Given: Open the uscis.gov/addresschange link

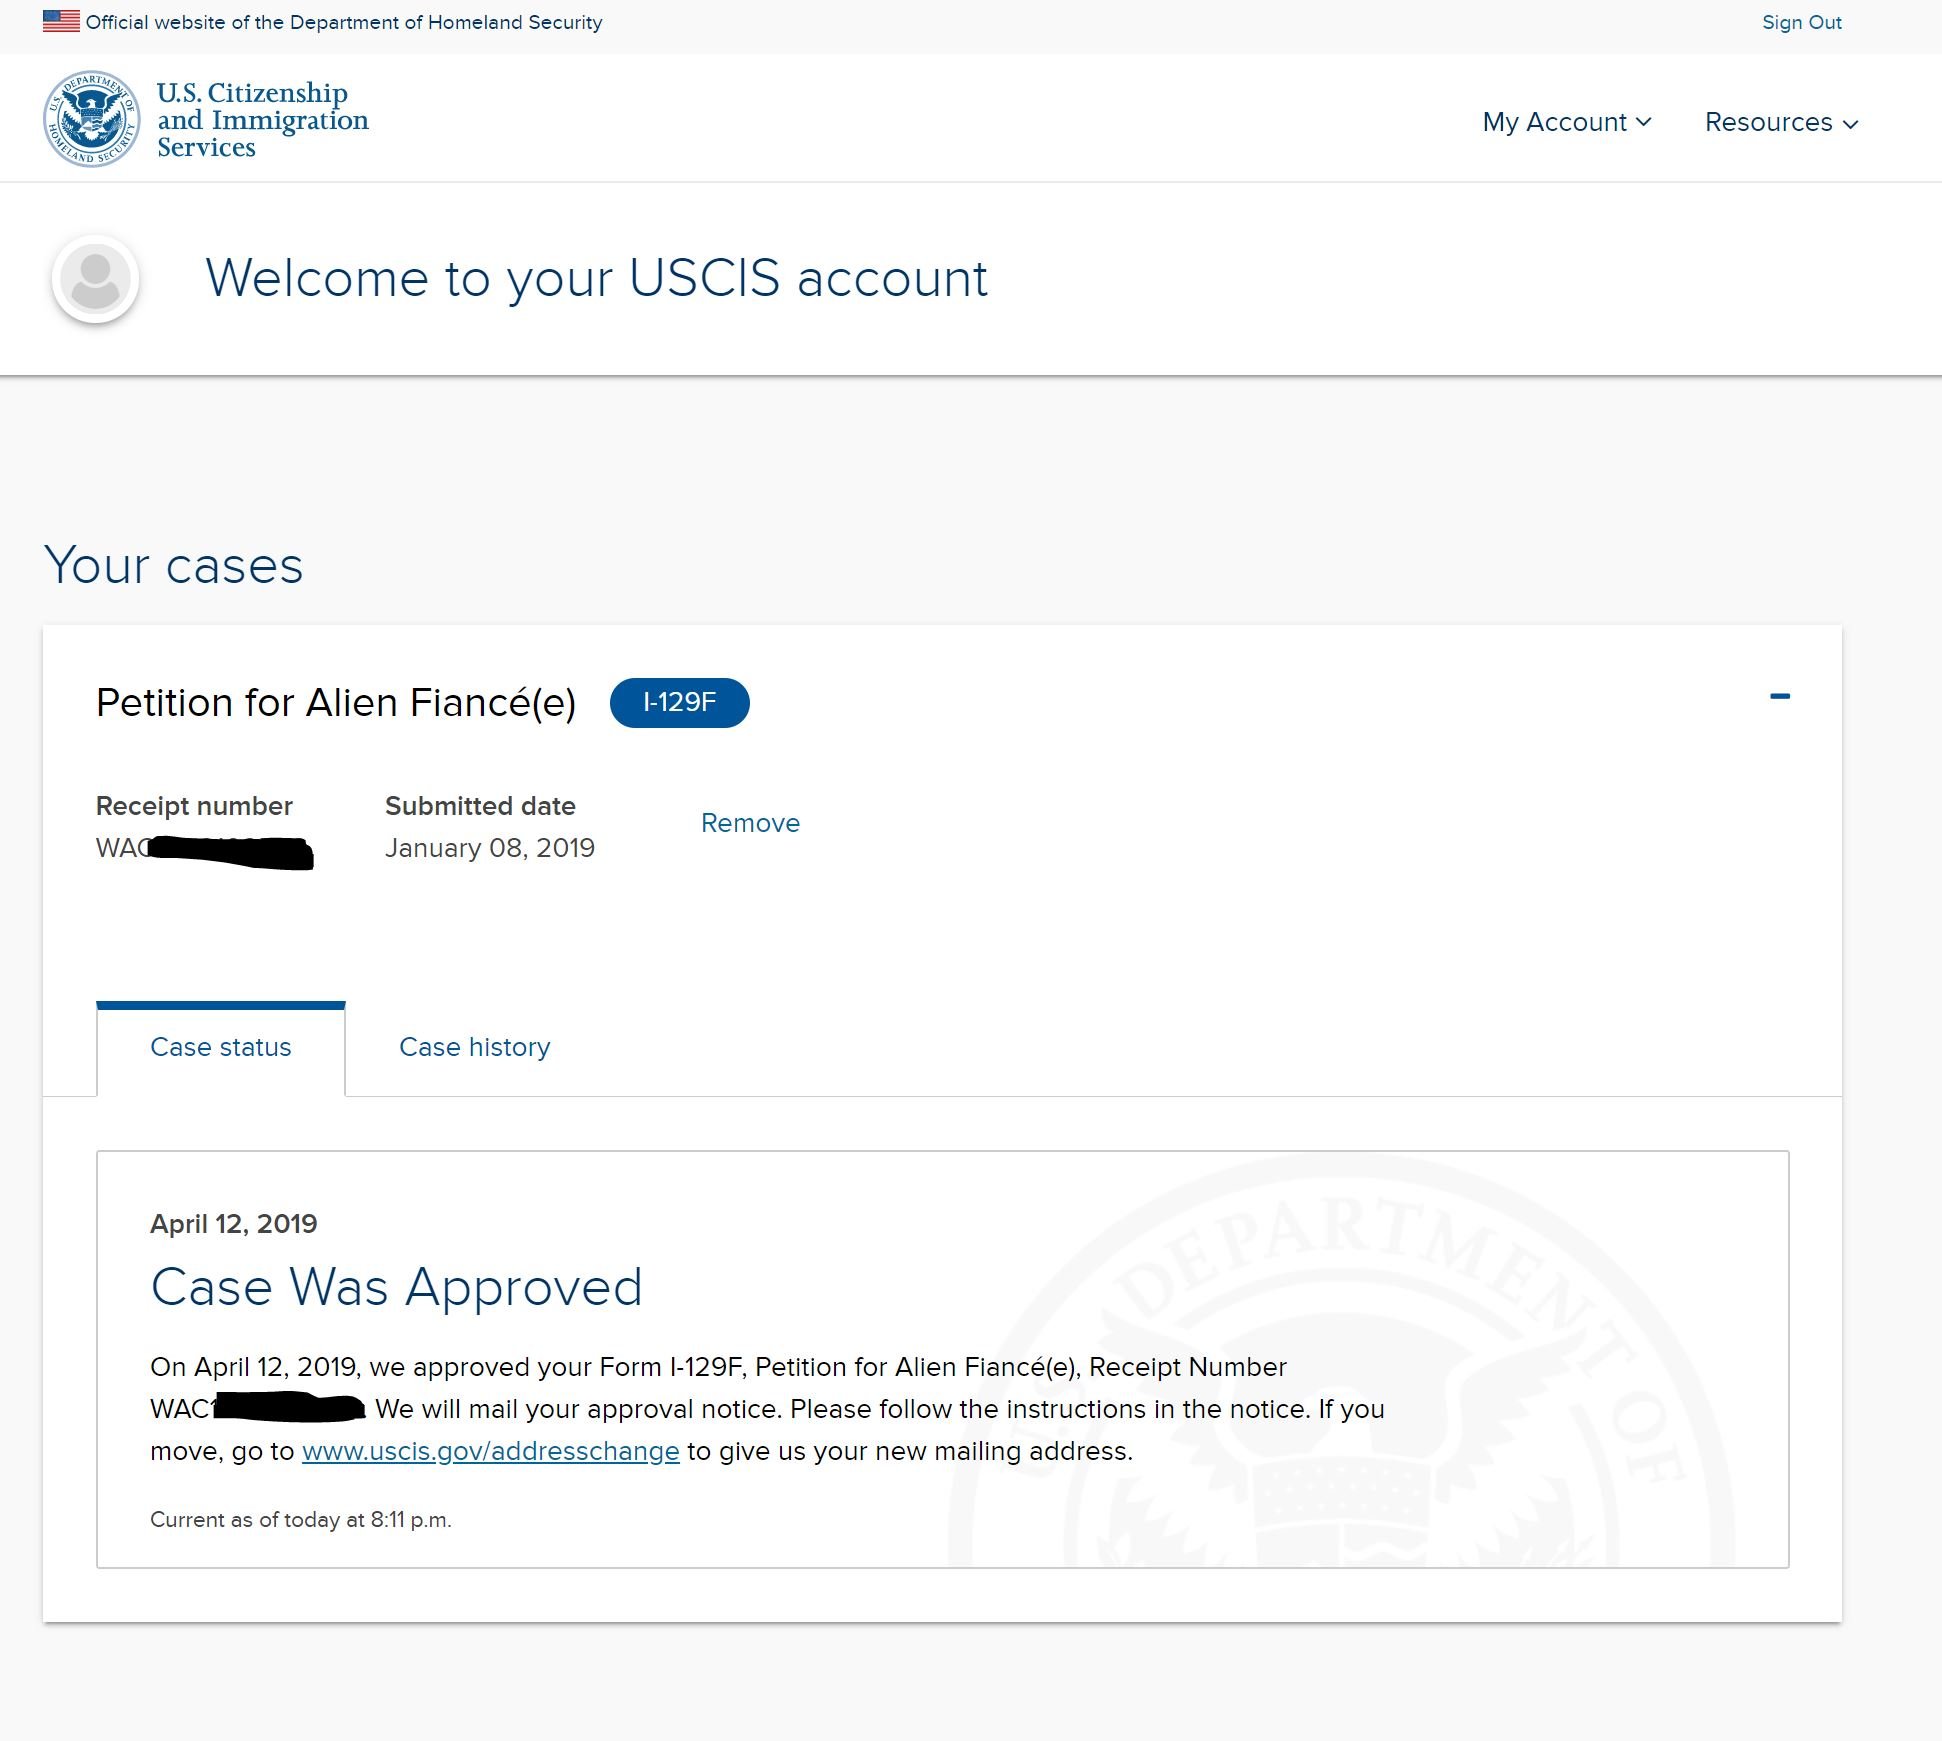Looking at the screenshot, I should (x=490, y=1451).
